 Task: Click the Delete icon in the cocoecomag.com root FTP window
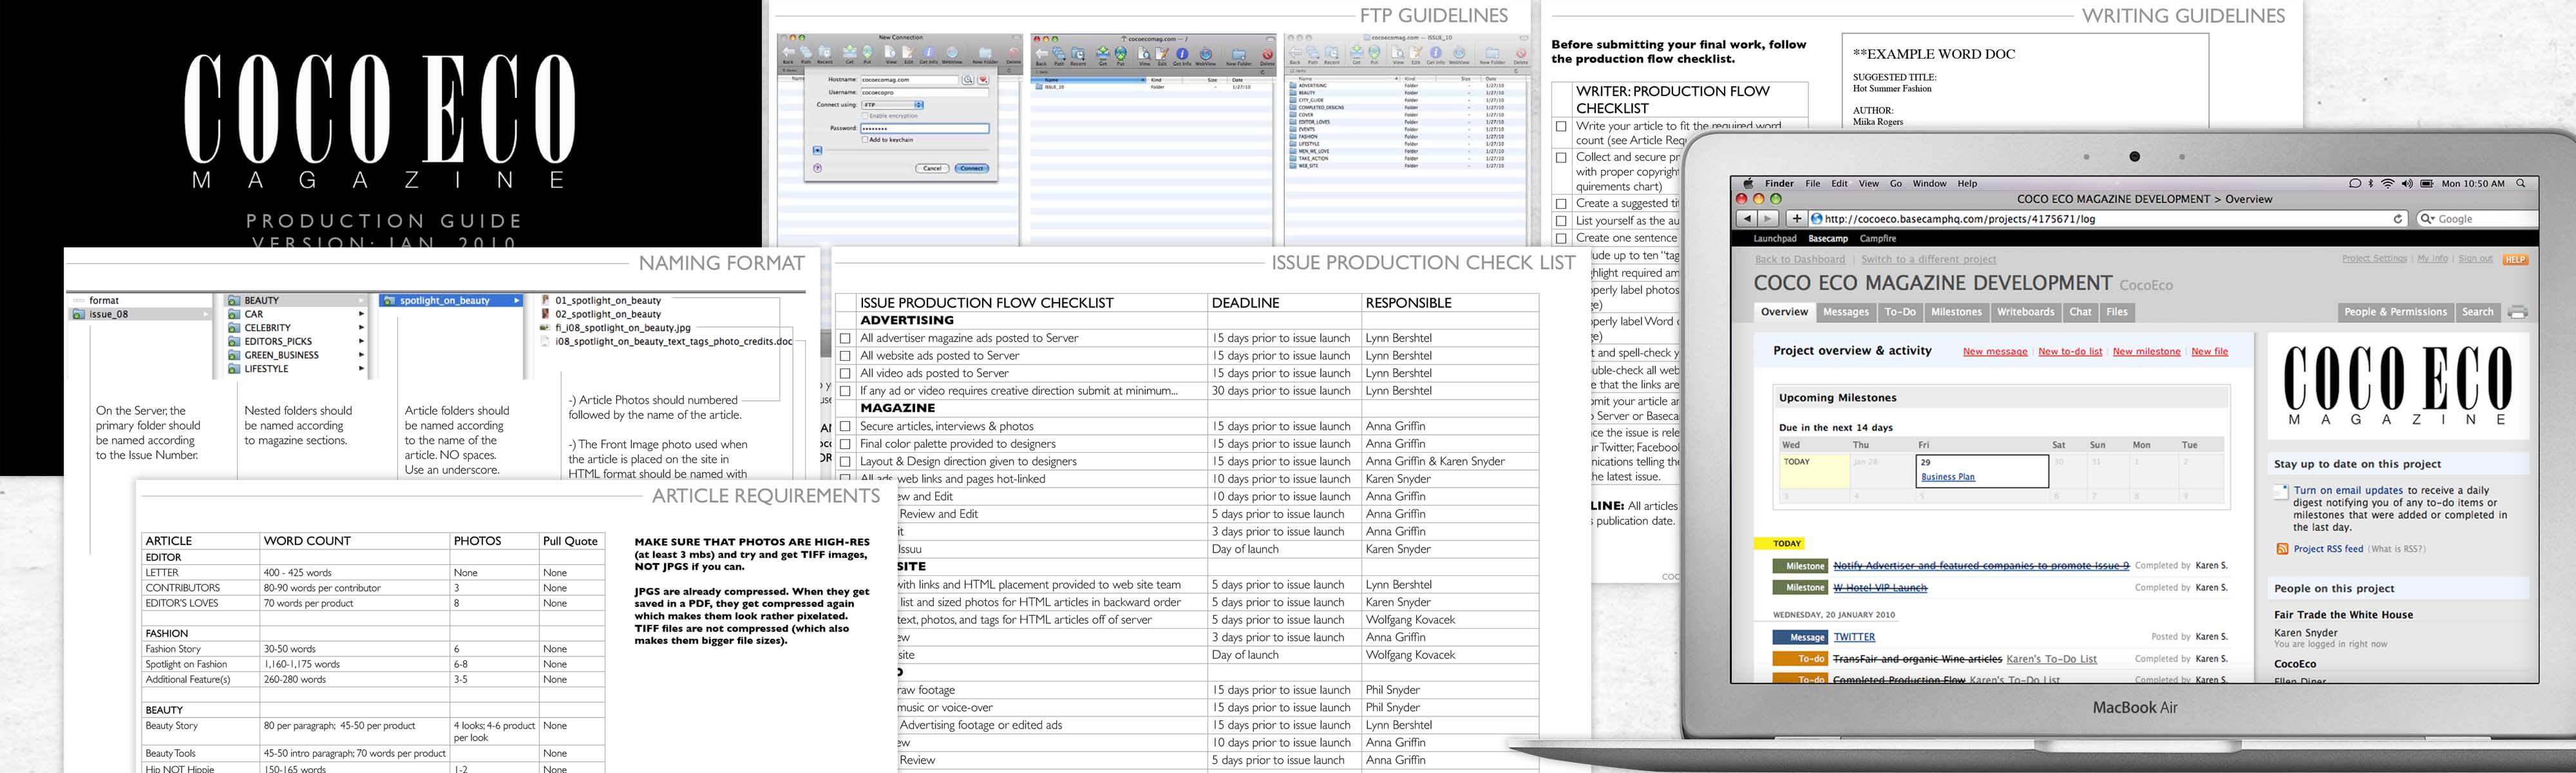click(x=1268, y=54)
